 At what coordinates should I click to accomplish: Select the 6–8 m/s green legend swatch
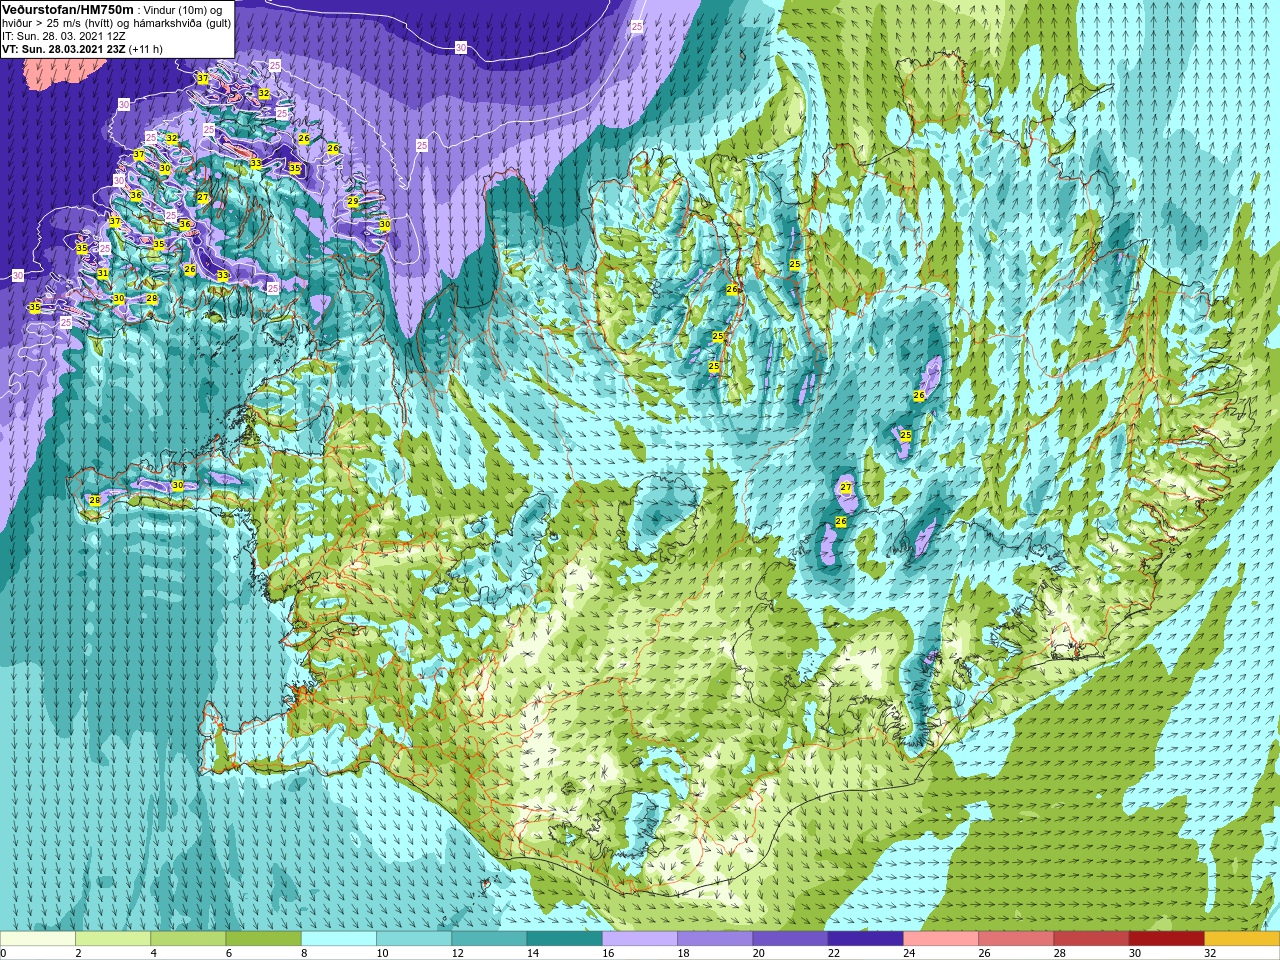[x=263, y=939]
